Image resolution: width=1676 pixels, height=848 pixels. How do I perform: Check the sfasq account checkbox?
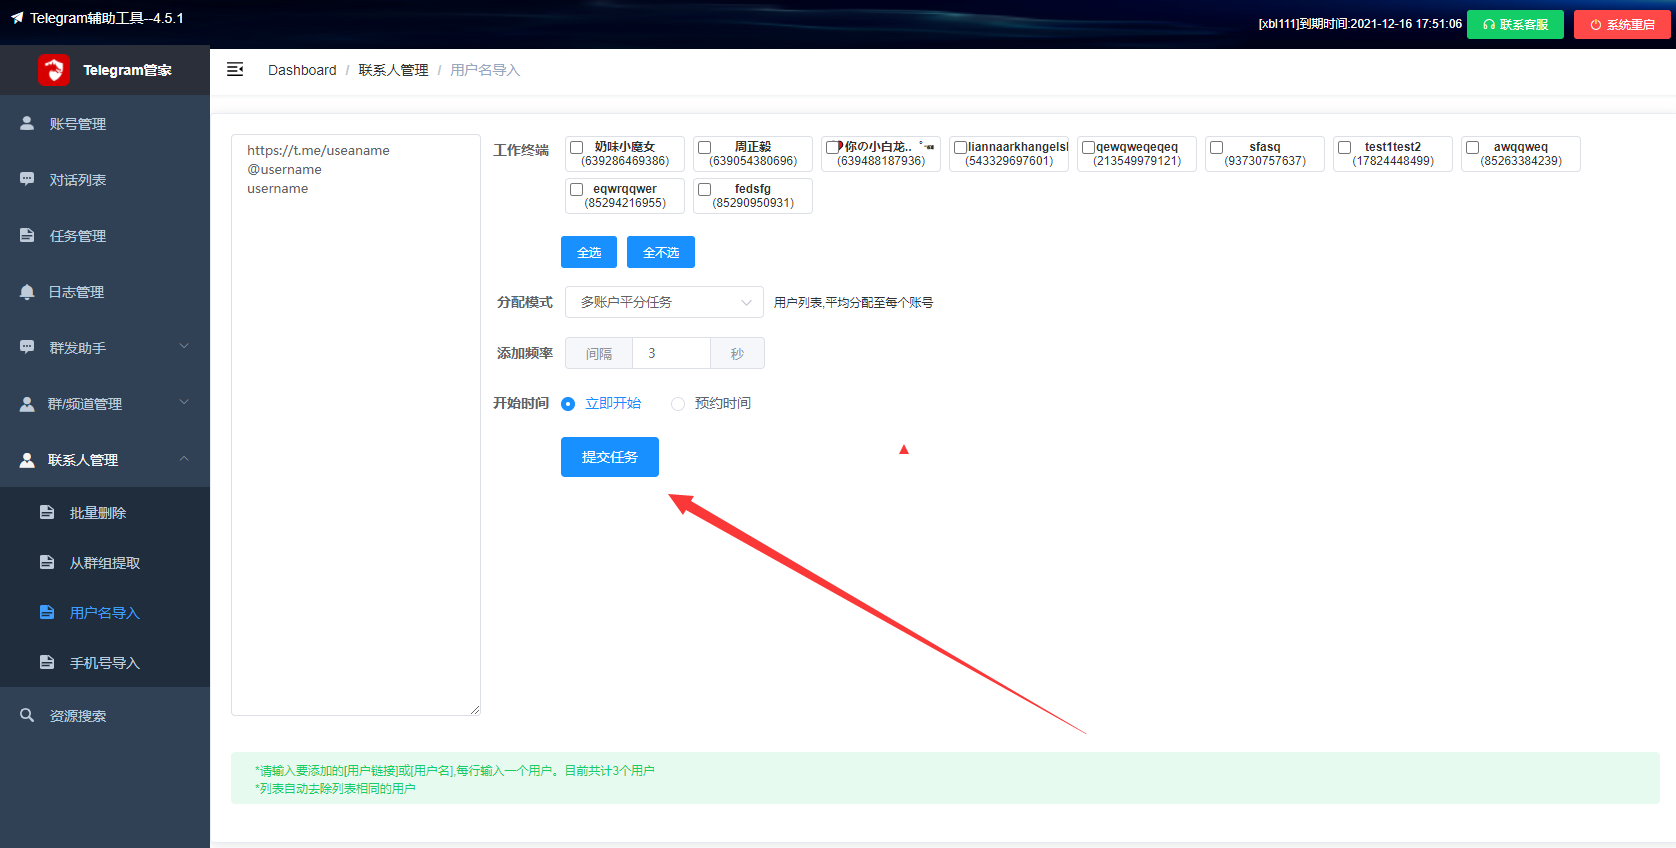pyautogui.click(x=1217, y=148)
